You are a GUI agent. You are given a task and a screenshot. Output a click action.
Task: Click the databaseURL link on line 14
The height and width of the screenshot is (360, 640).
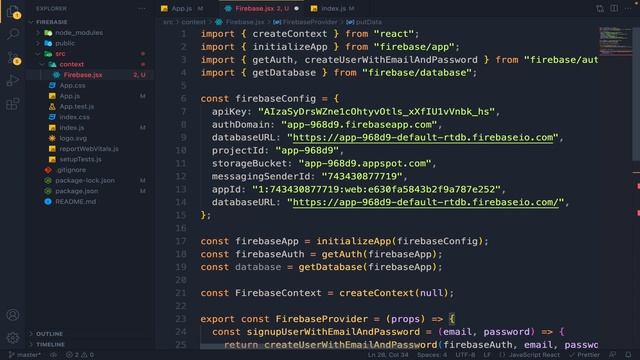pyautogui.click(x=426, y=202)
